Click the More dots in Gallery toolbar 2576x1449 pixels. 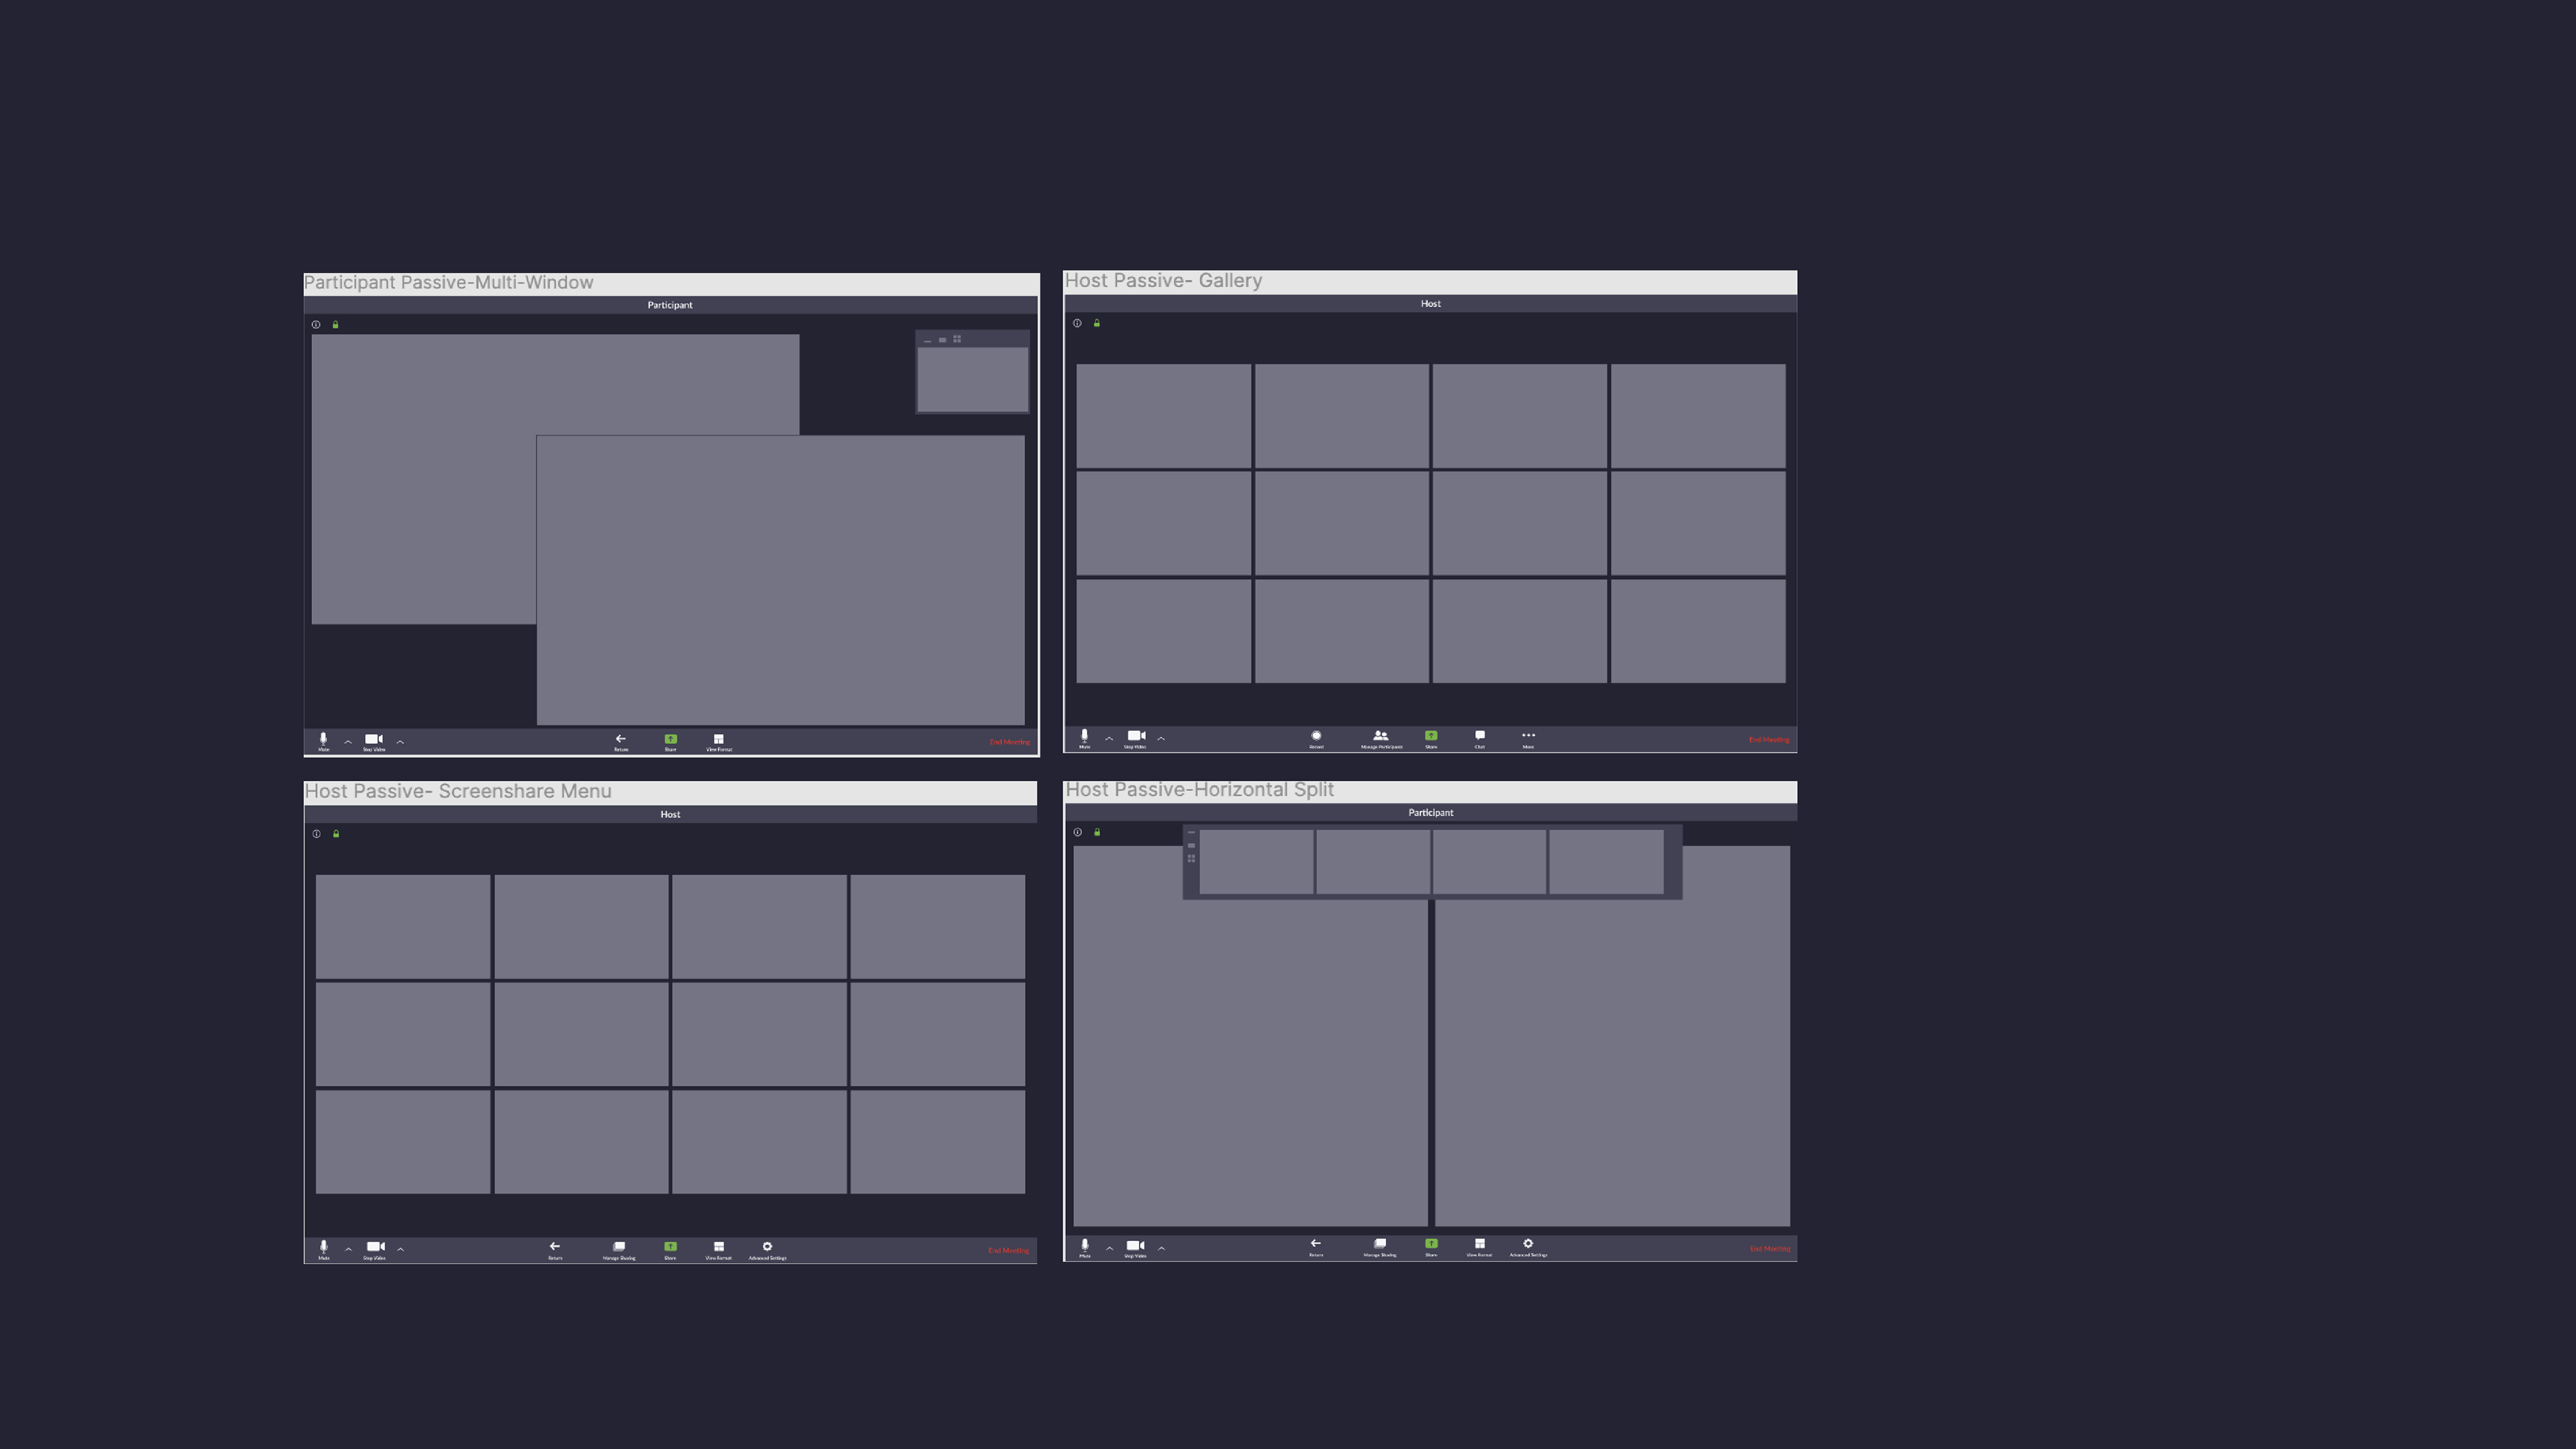[1528, 737]
